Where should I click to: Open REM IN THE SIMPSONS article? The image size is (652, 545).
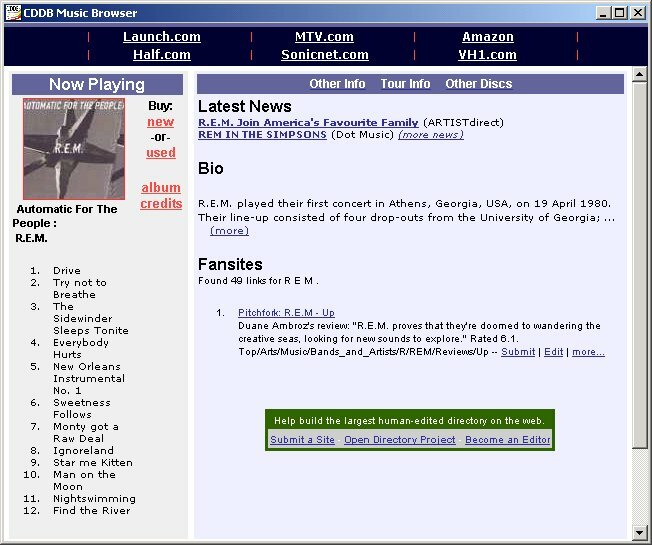click(262, 135)
